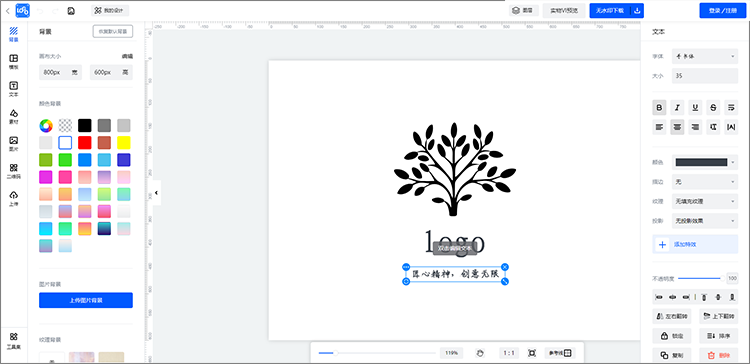Image resolution: width=750 pixels, height=364 pixels.
Task: Align text center
Action: click(677, 127)
